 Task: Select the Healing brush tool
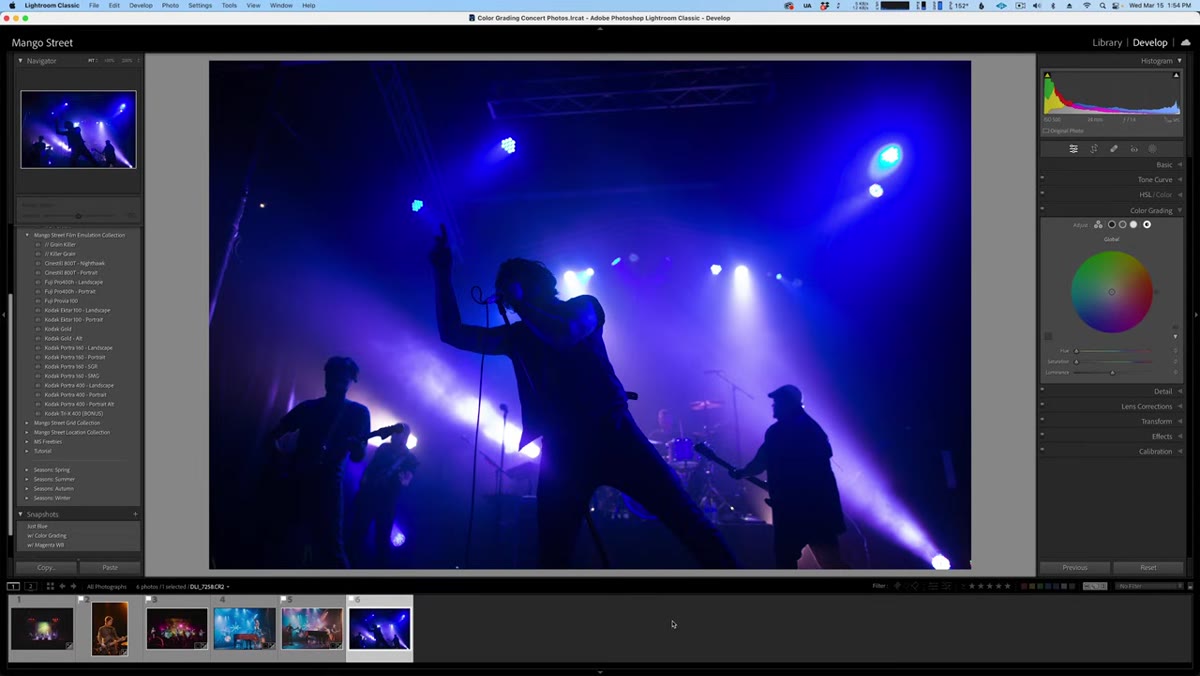(1114, 149)
